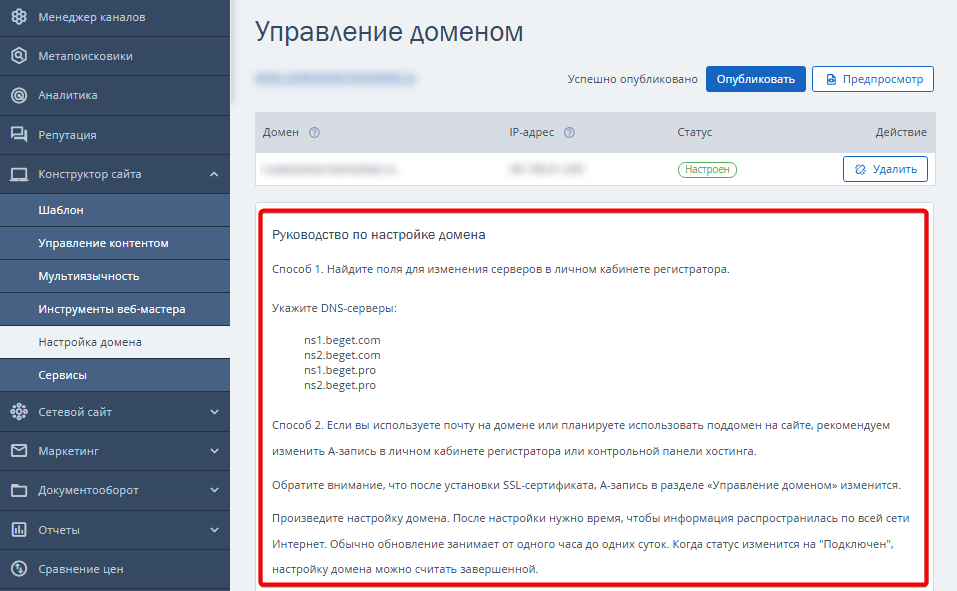Click the blurred domain name table cell
This screenshot has width=957, height=591.
point(329,169)
